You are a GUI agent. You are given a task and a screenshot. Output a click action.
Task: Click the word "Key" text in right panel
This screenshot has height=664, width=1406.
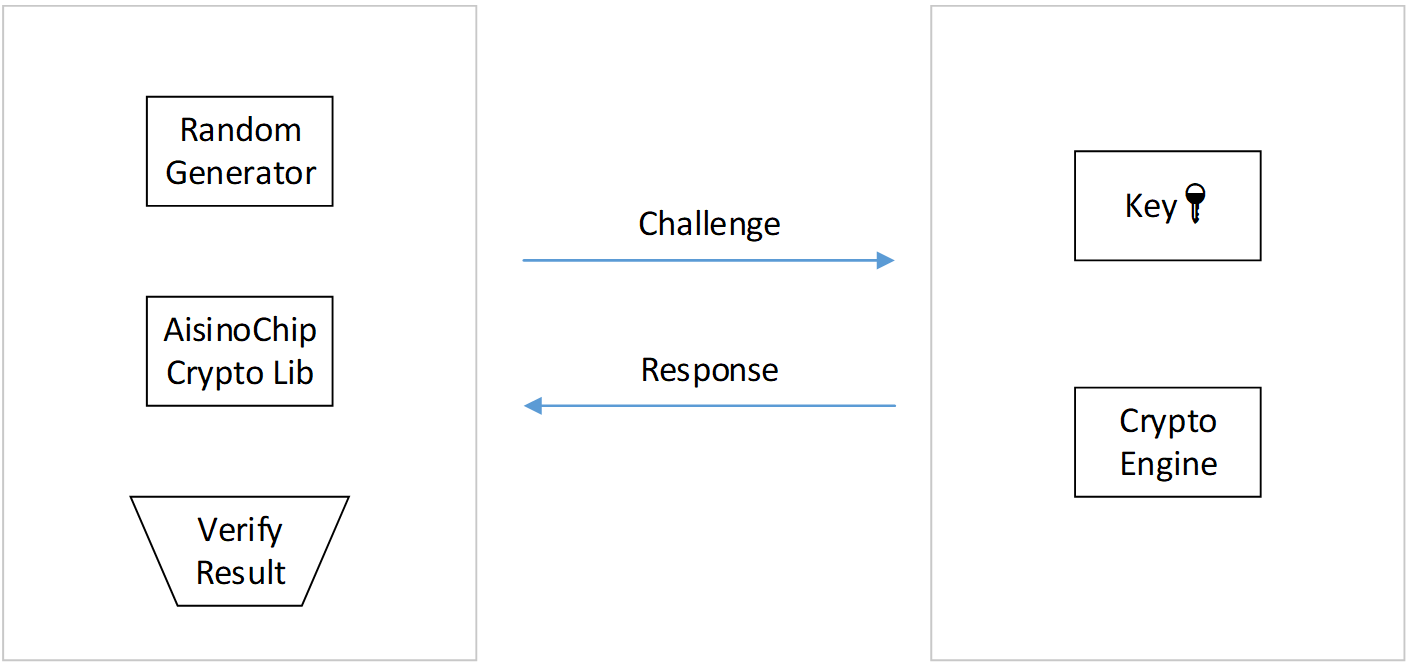[1150, 206]
